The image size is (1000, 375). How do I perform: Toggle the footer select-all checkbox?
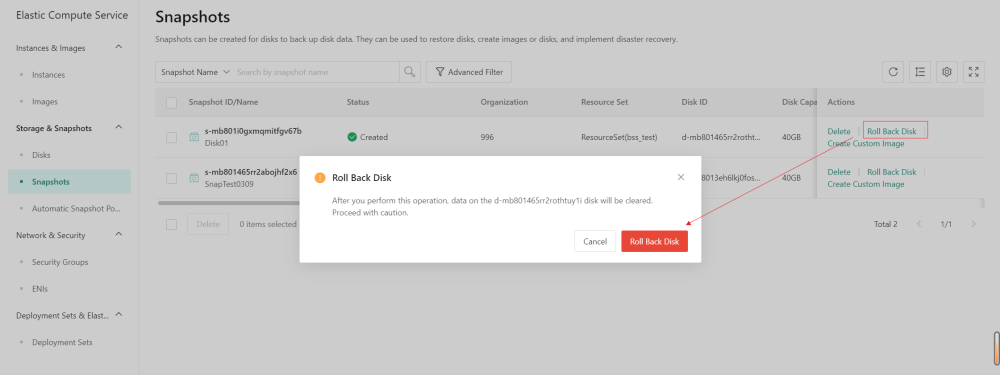pyautogui.click(x=172, y=224)
